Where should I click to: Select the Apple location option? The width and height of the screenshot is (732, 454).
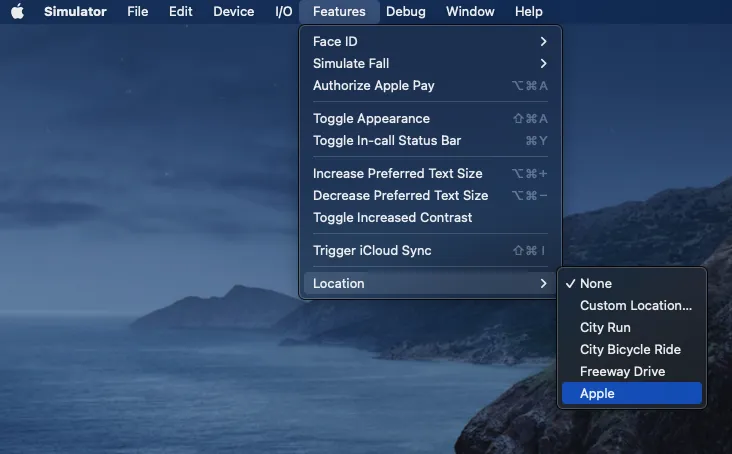point(632,393)
